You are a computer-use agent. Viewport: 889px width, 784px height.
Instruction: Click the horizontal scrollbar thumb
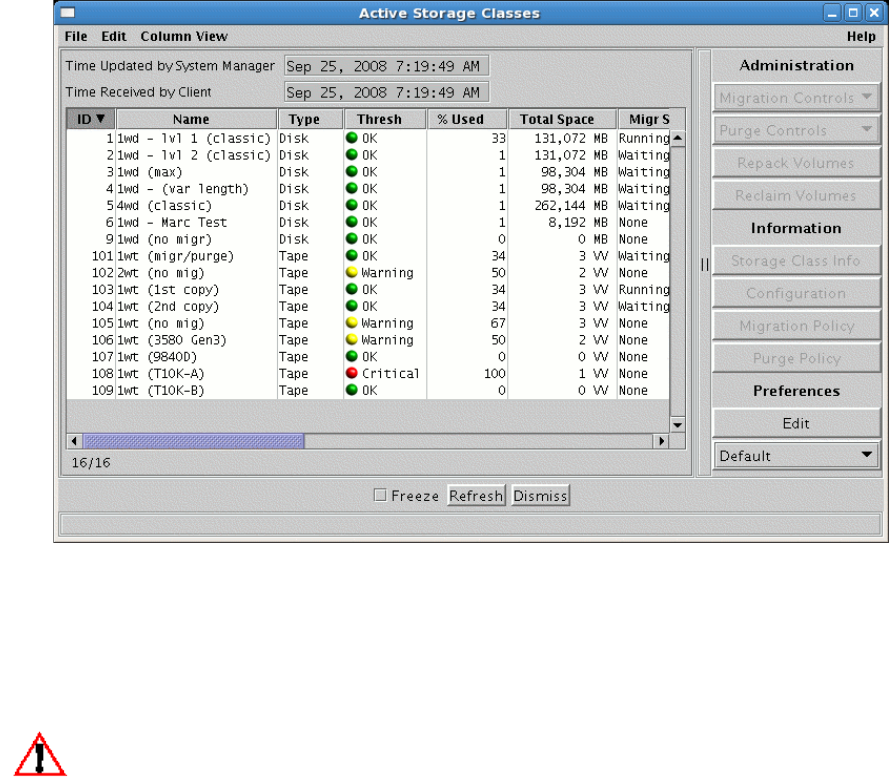(192, 441)
